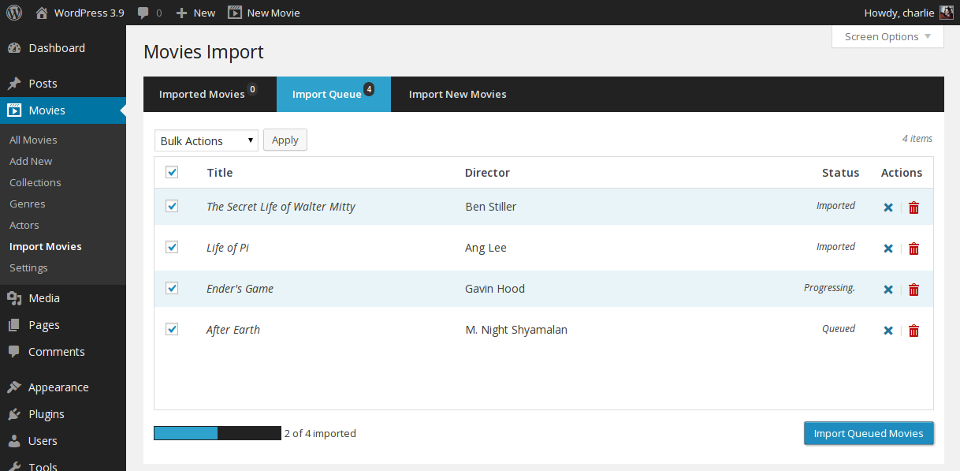This screenshot has width=960, height=471.
Task: Click the charlie user avatar
Action: point(946,13)
